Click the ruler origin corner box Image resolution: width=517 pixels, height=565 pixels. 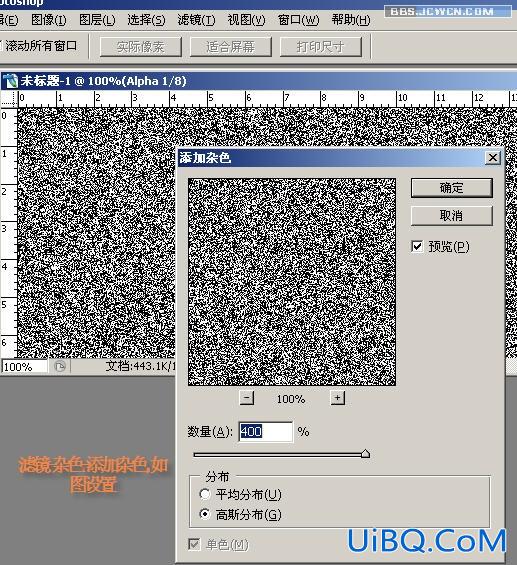coord(9,99)
